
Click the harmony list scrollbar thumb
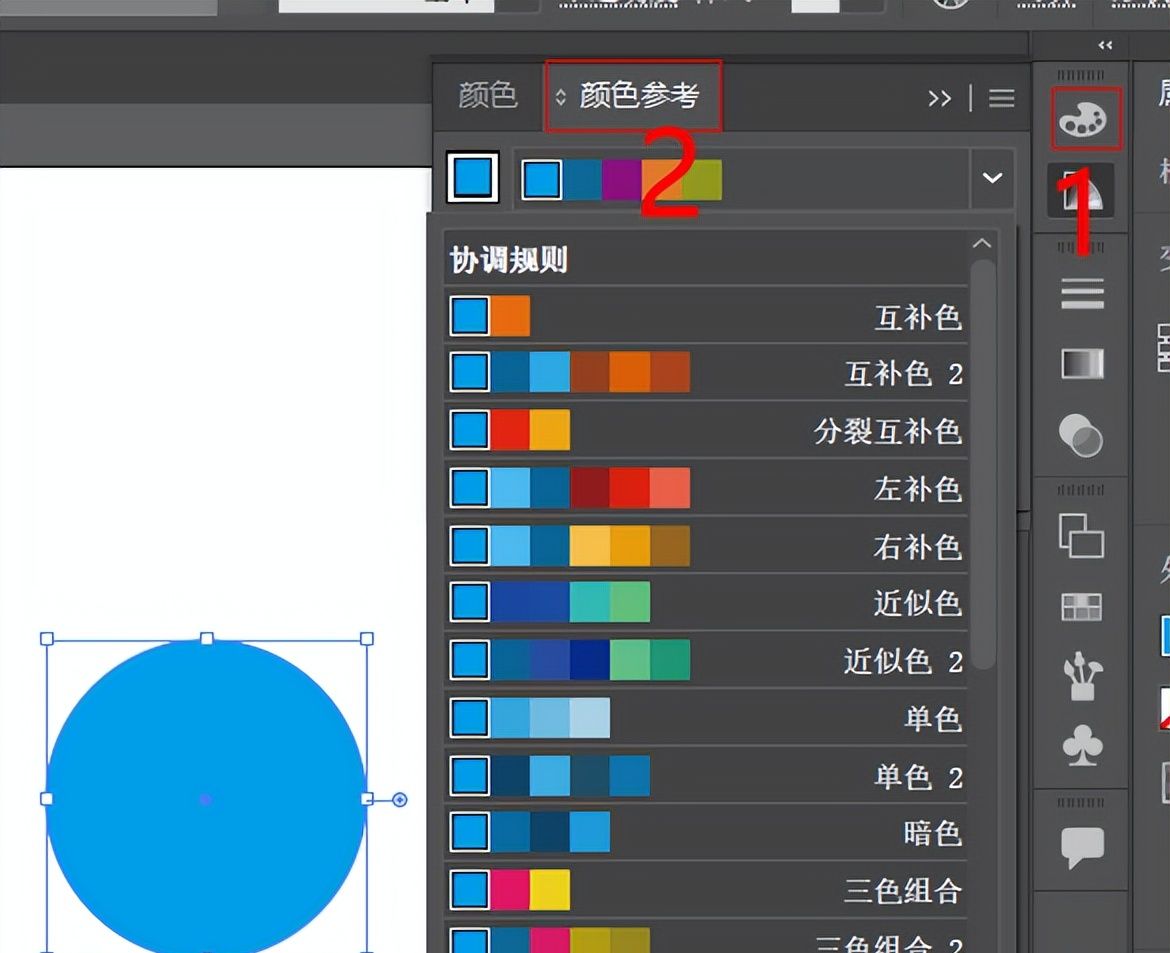[983, 463]
